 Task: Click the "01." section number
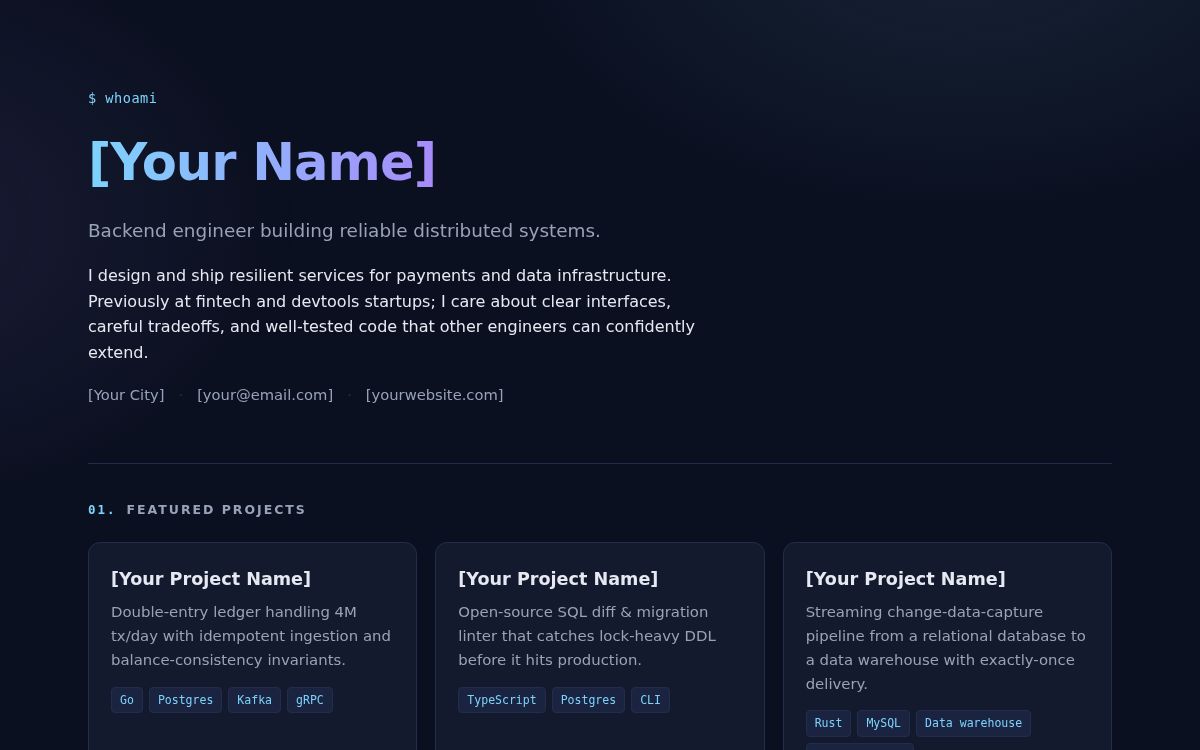(101, 510)
